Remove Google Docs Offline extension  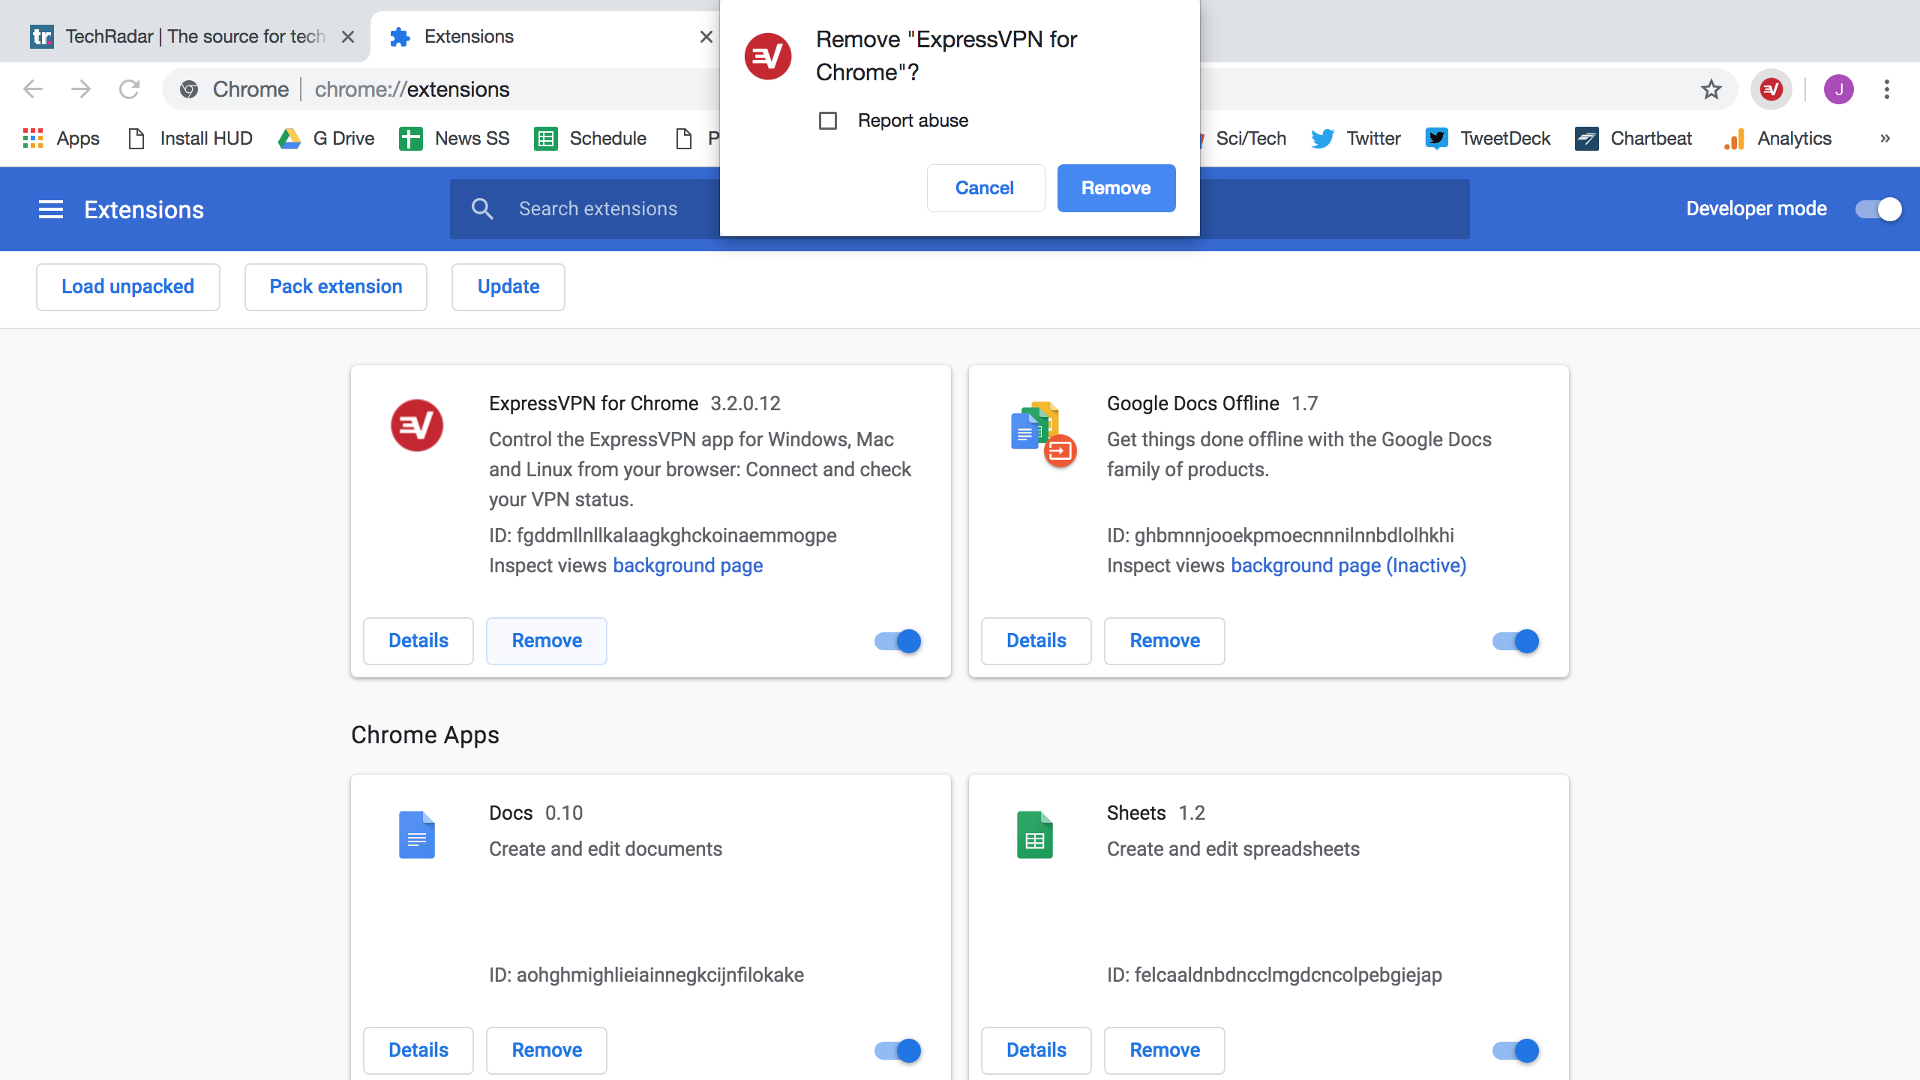click(1165, 641)
